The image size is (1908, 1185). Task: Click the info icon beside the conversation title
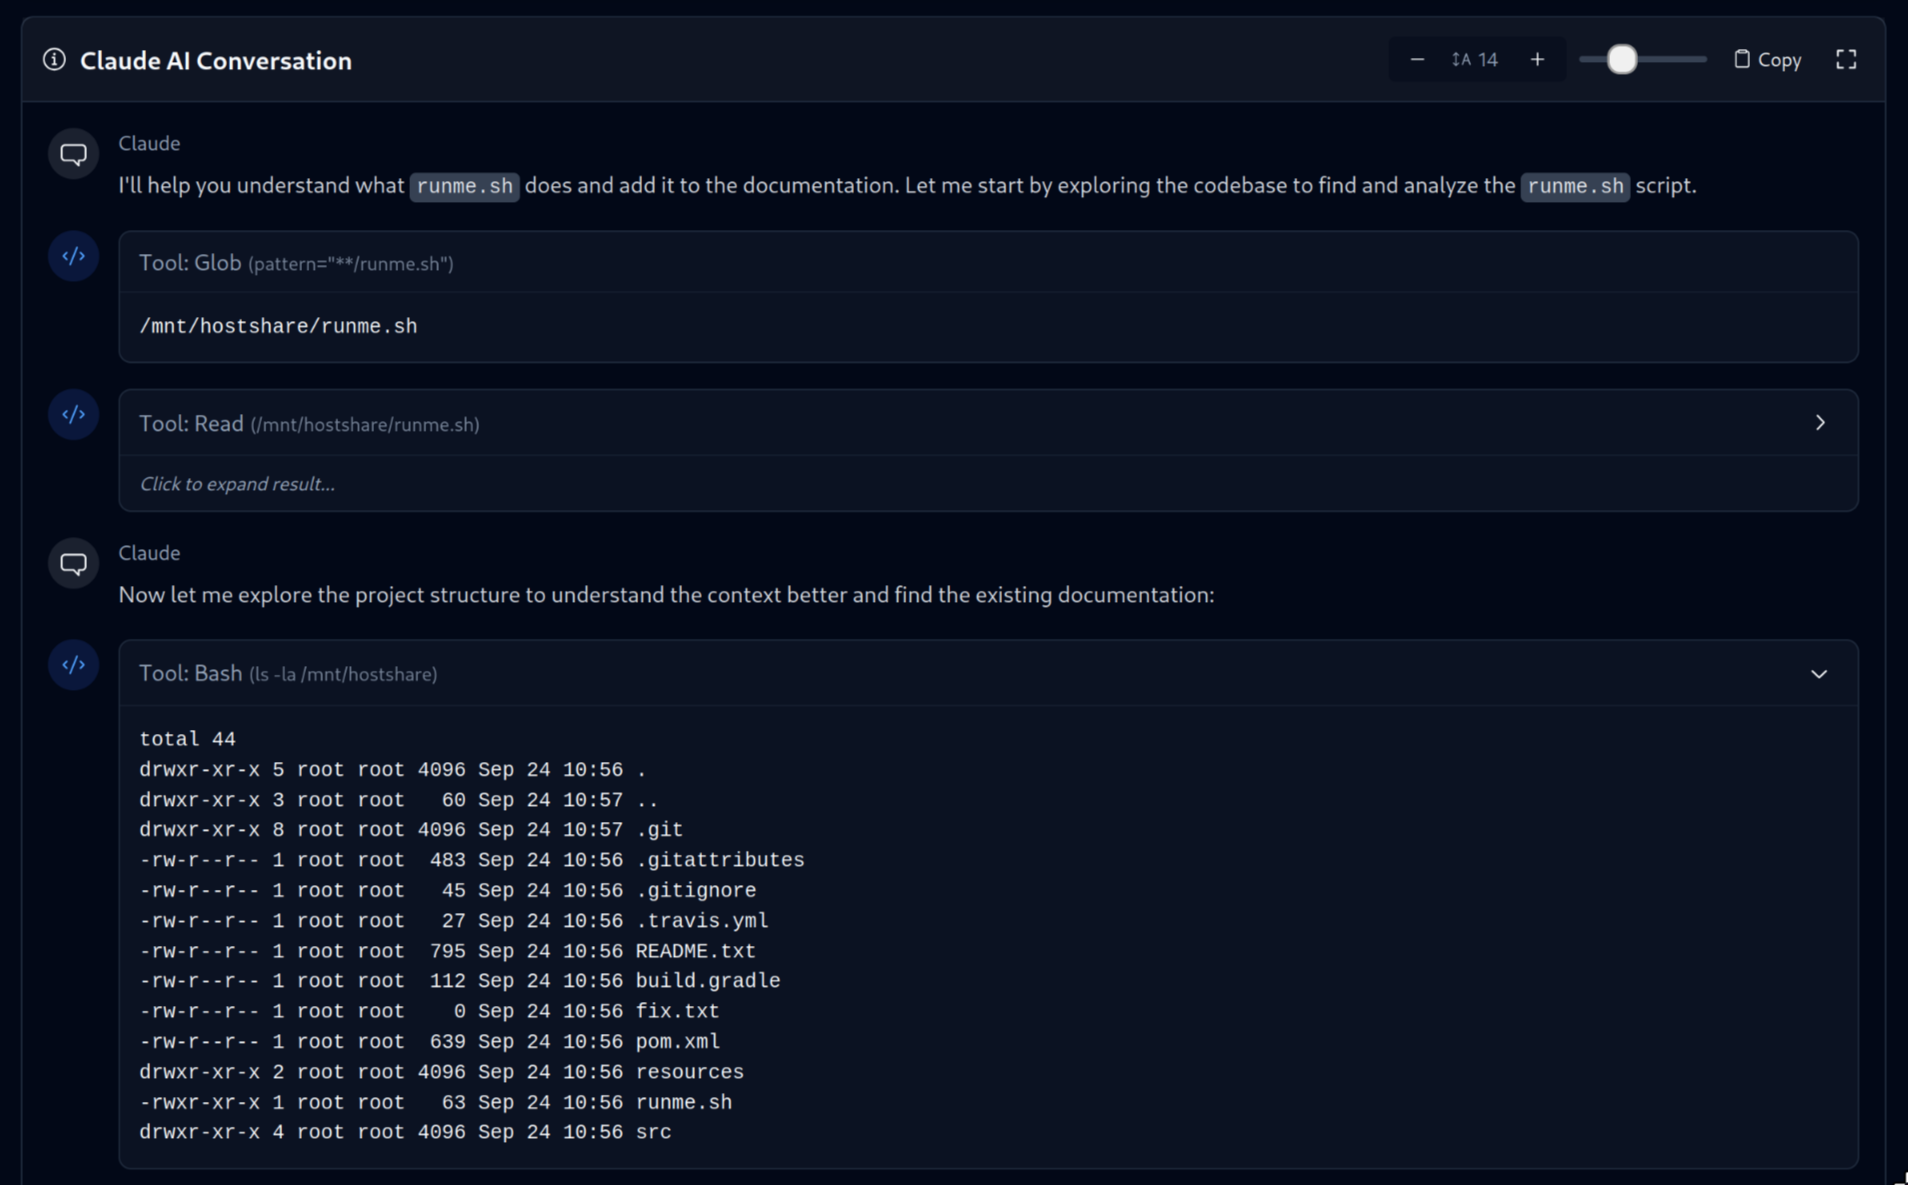(52, 59)
